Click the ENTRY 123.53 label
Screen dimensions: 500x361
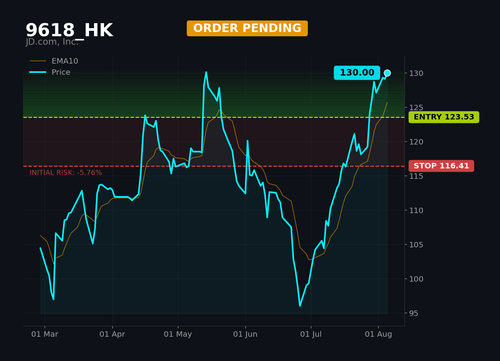[444, 117]
